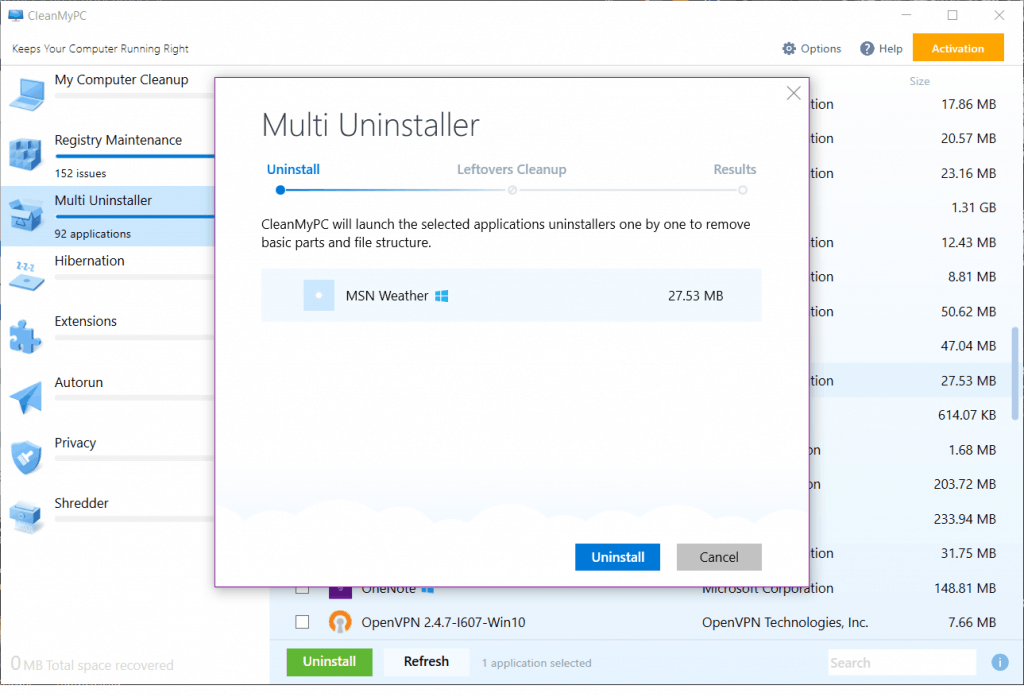Image resolution: width=1024 pixels, height=697 pixels.
Task: Click the blue info icon near Search
Action: click(x=999, y=662)
